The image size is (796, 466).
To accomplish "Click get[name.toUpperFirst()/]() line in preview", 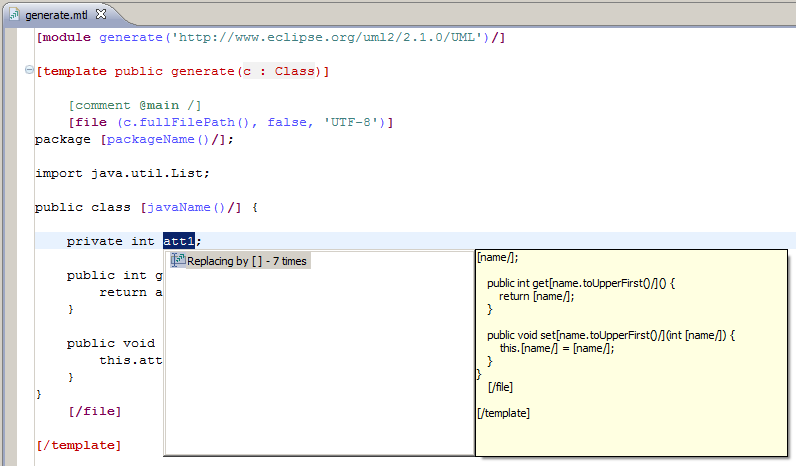I will coord(581,283).
